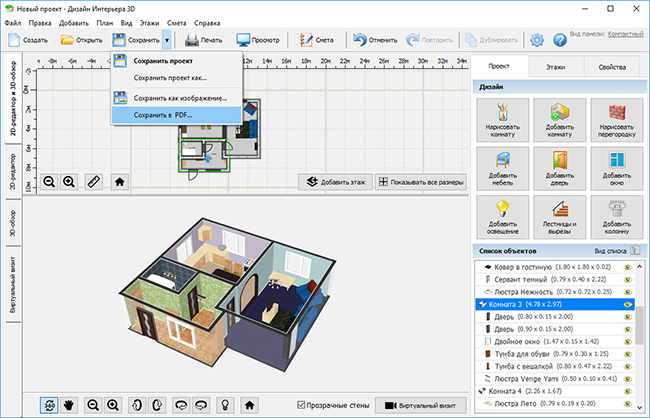Open settings gear icon

[x=537, y=40]
